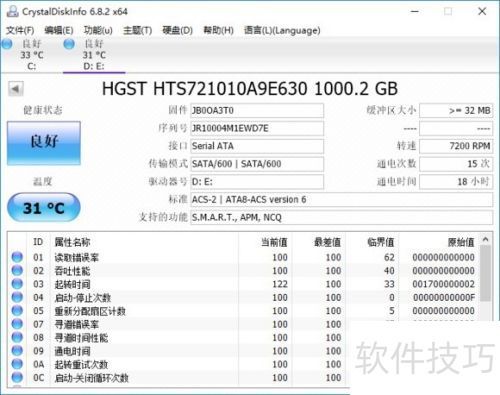
Task: Select the 读取错误率 attribute row
Action: click(x=243, y=257)
